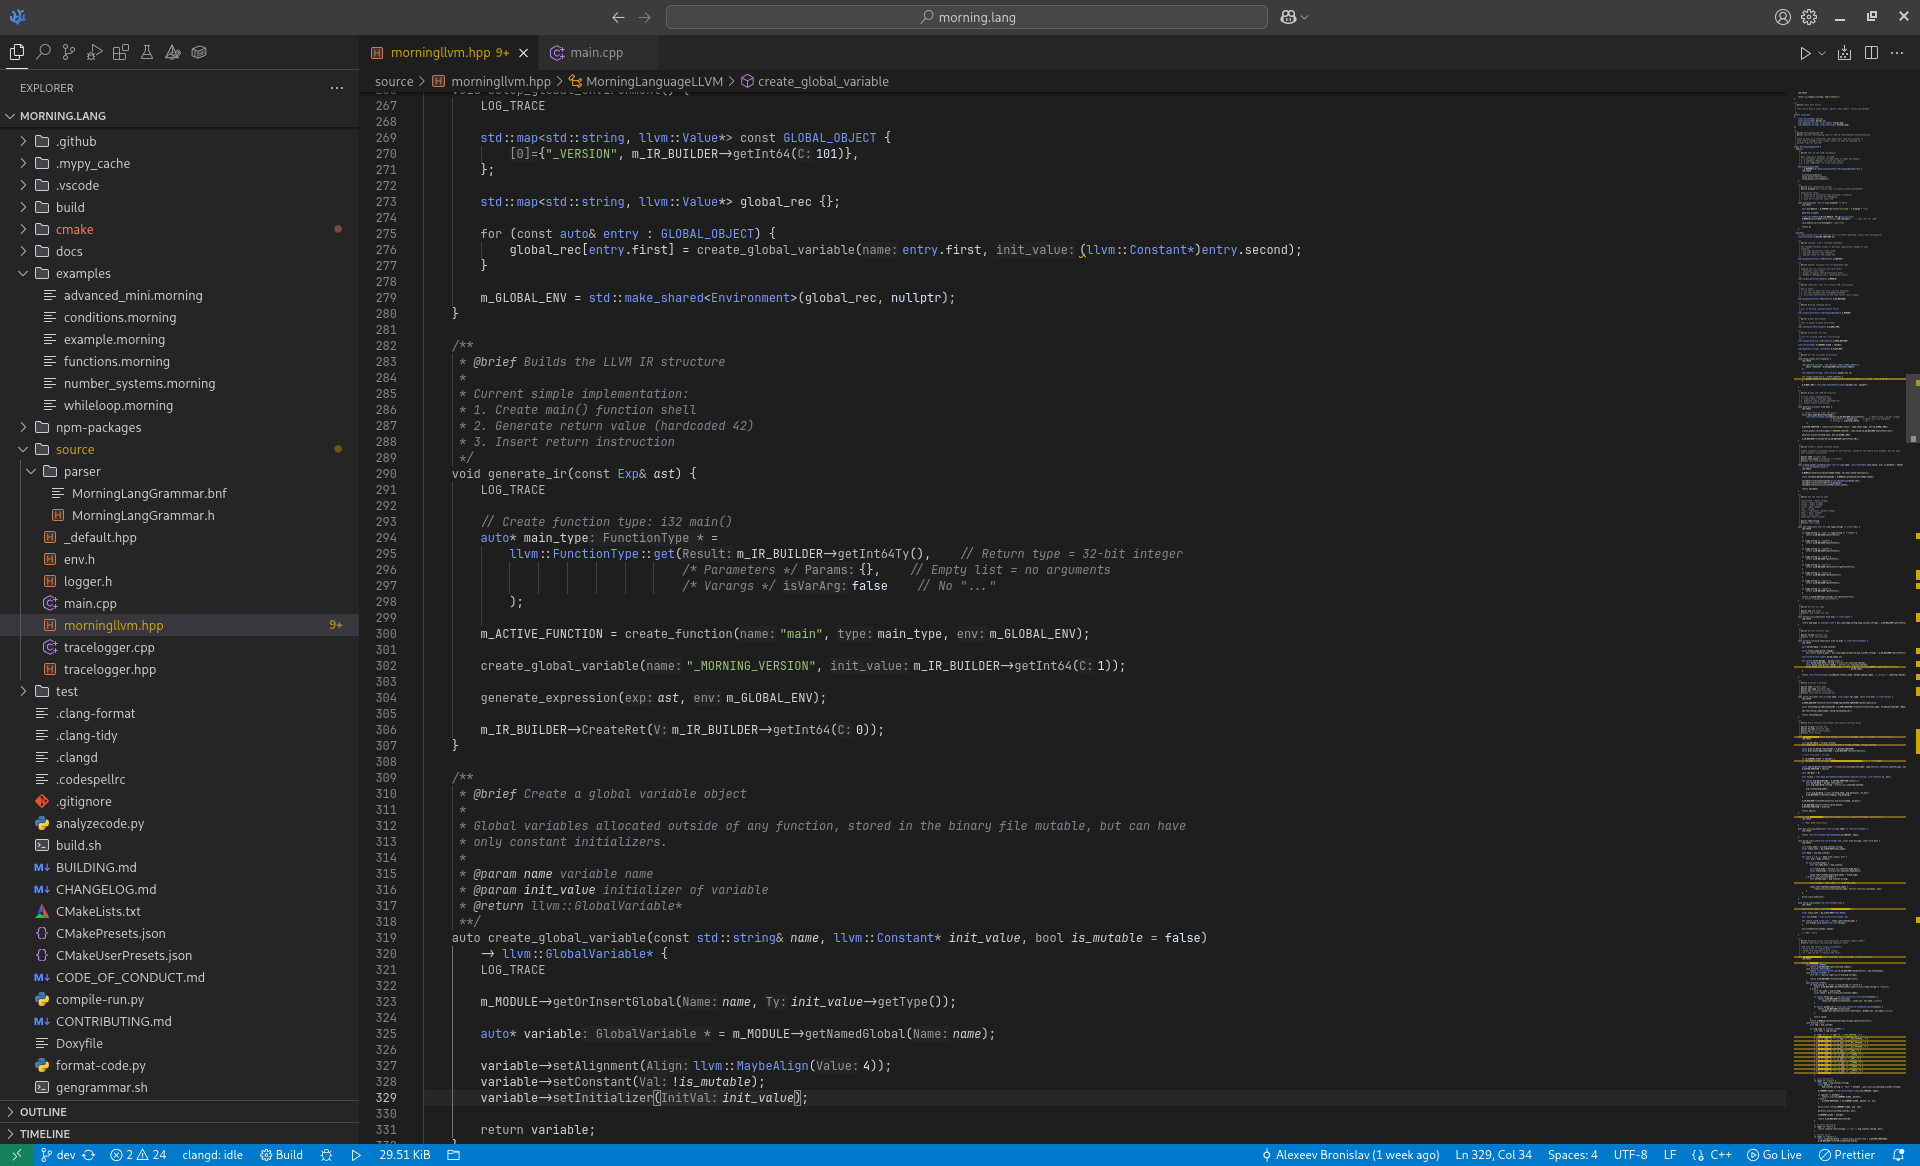Open the Extensions view
The width and height of the screenshot is (1920, 1166).
[121, 52]
